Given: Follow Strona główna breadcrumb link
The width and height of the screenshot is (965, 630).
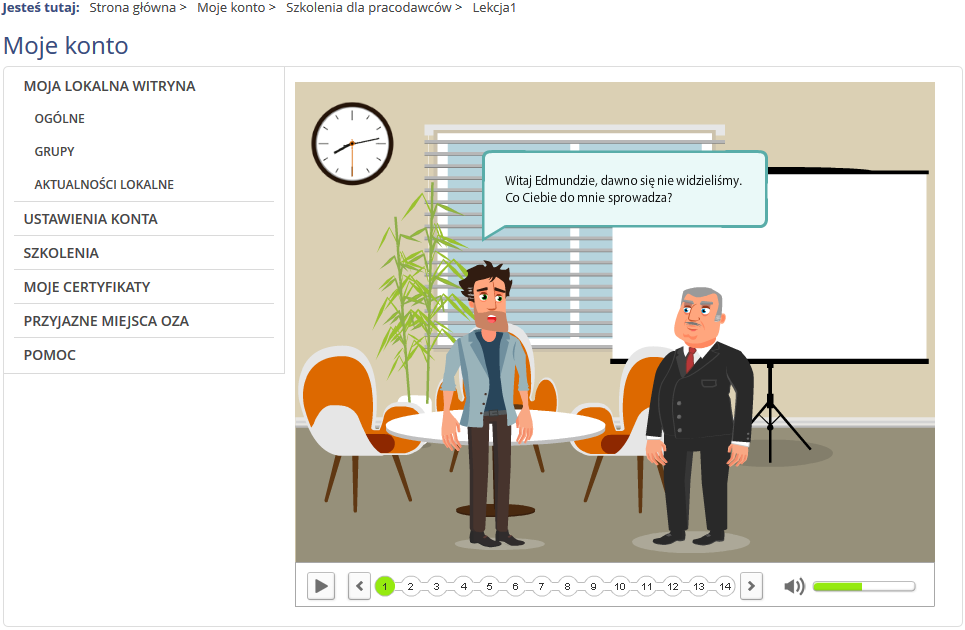Looking at the screenshot, I should (x=132, y=8).
